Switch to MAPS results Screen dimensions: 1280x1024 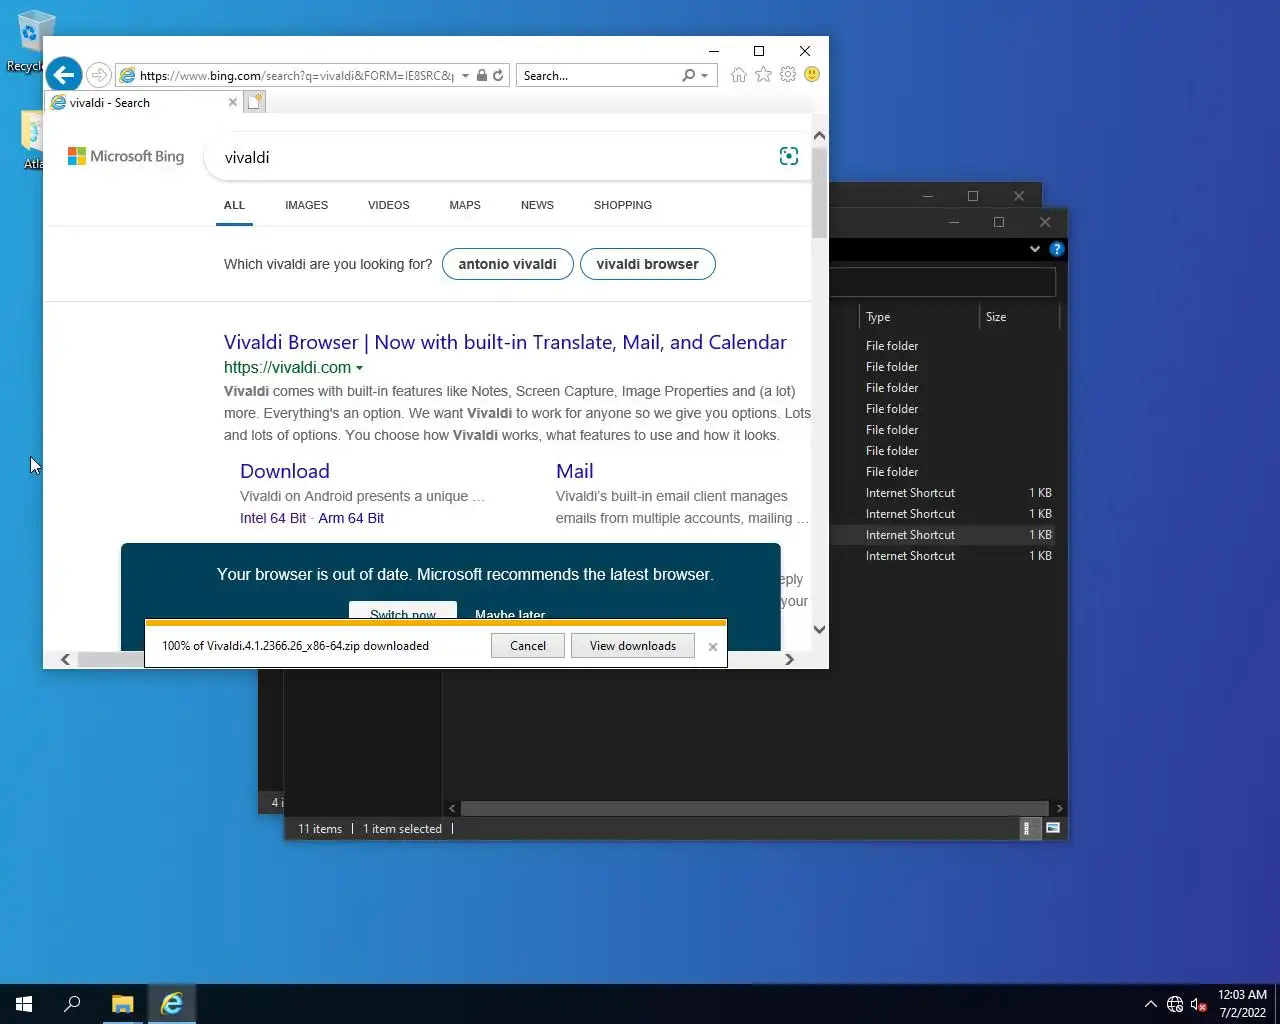pos(465,205)
